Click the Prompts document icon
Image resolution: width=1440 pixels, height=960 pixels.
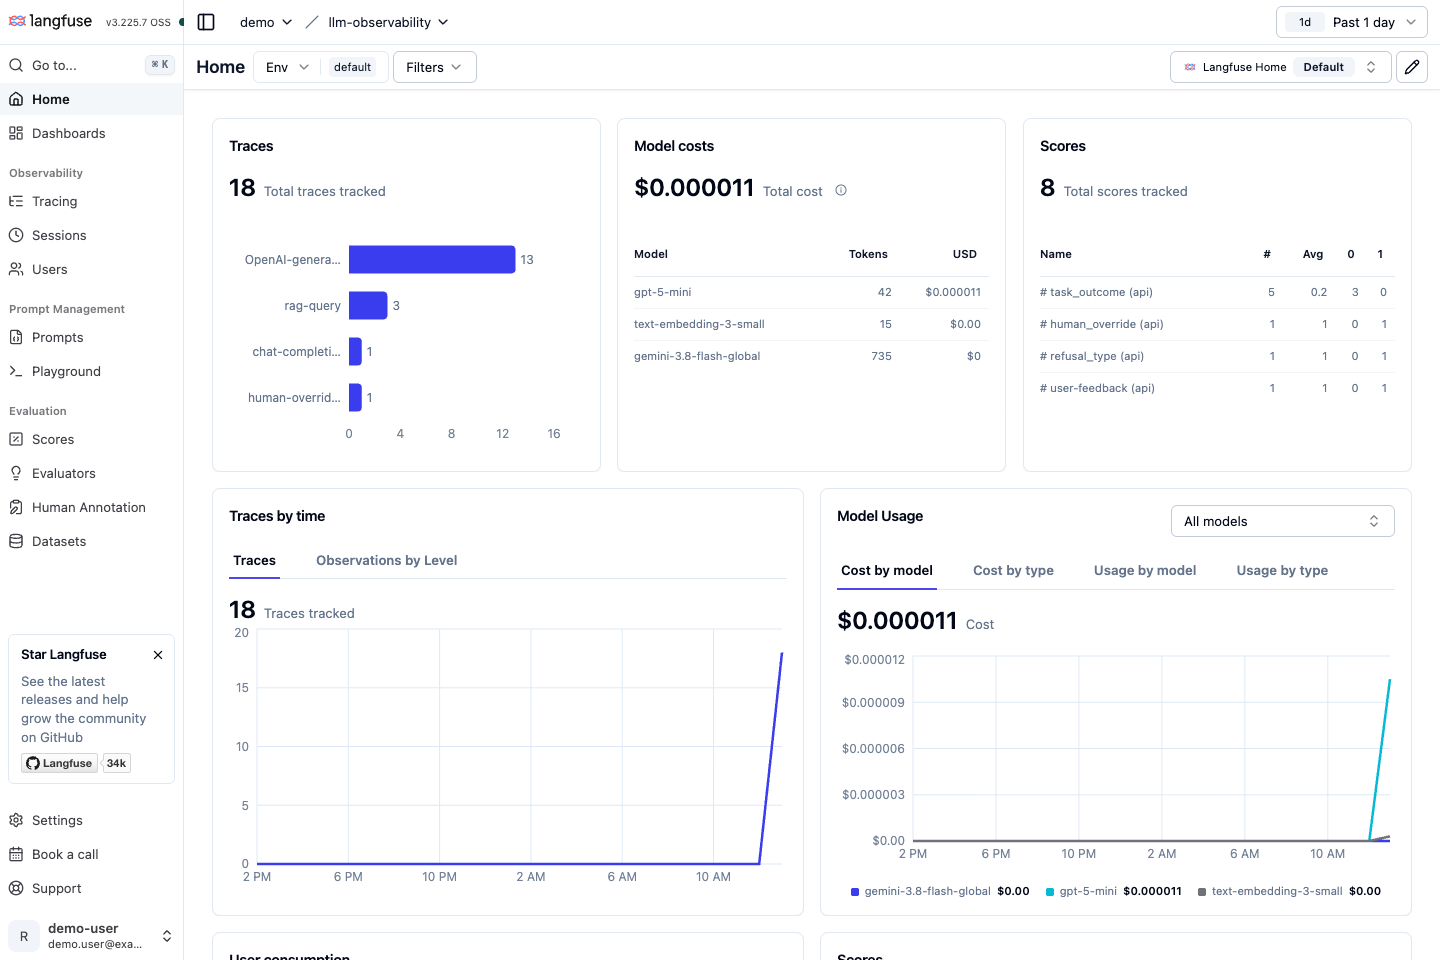pyautogui.click(x=16, y=337)
